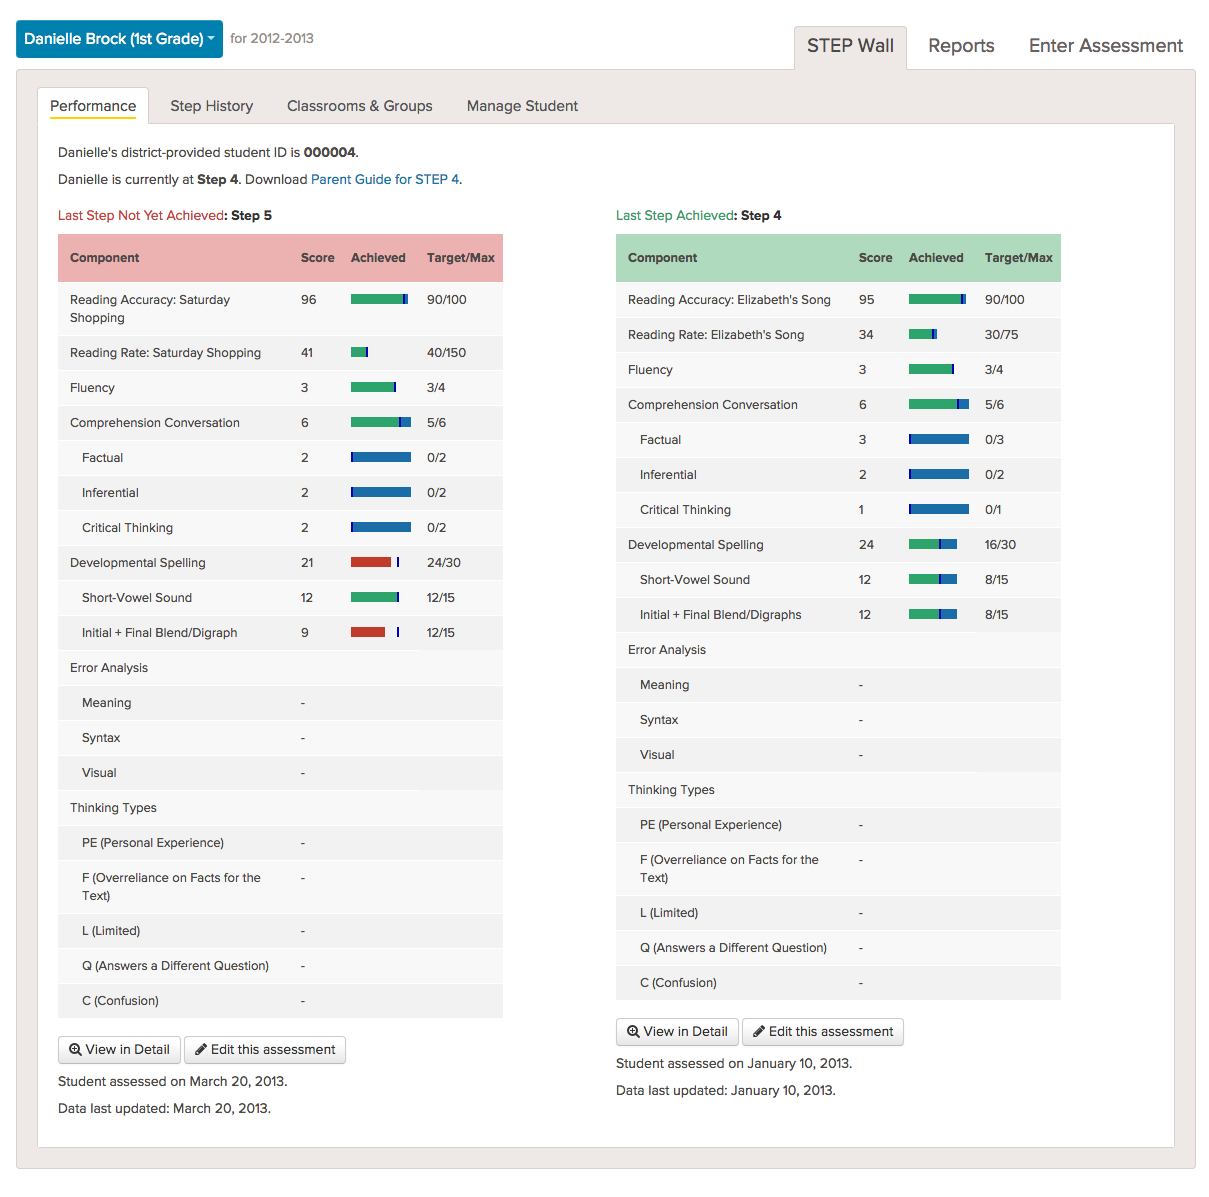
Task: Click the student ID 000004 text
Action: coord(329,152)
